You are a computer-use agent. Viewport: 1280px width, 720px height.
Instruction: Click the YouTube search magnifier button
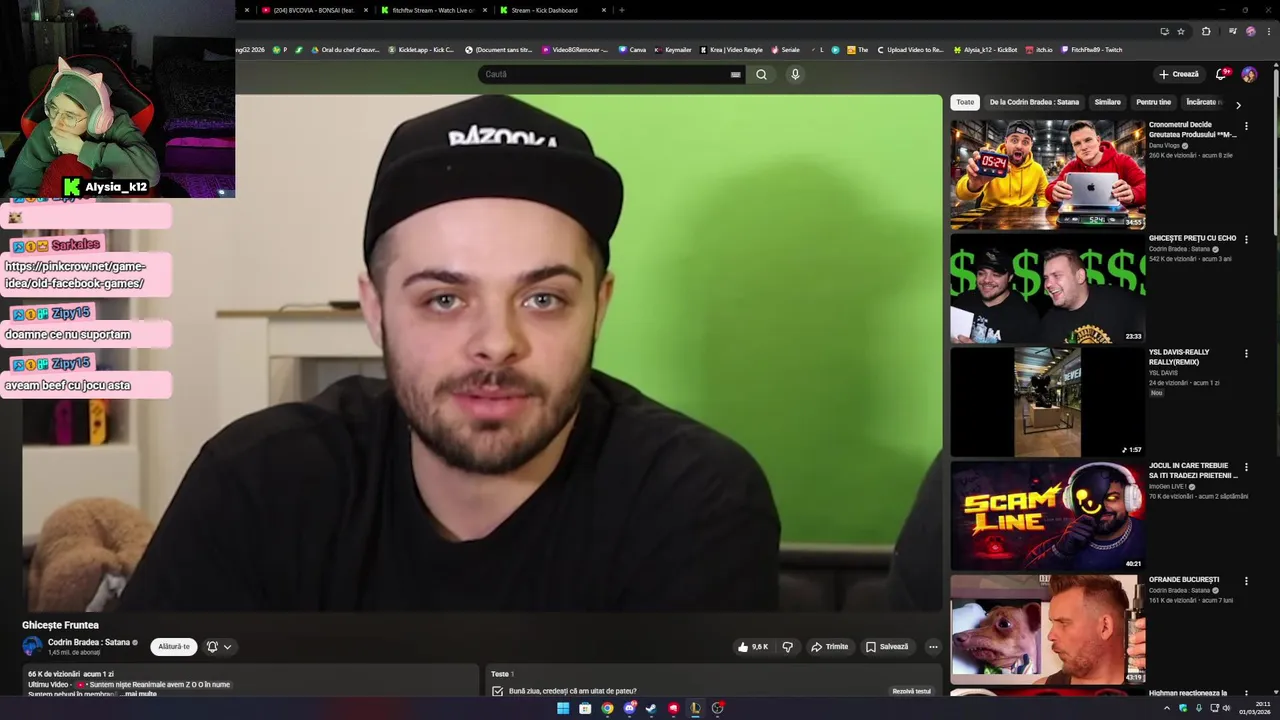point(761,74)
